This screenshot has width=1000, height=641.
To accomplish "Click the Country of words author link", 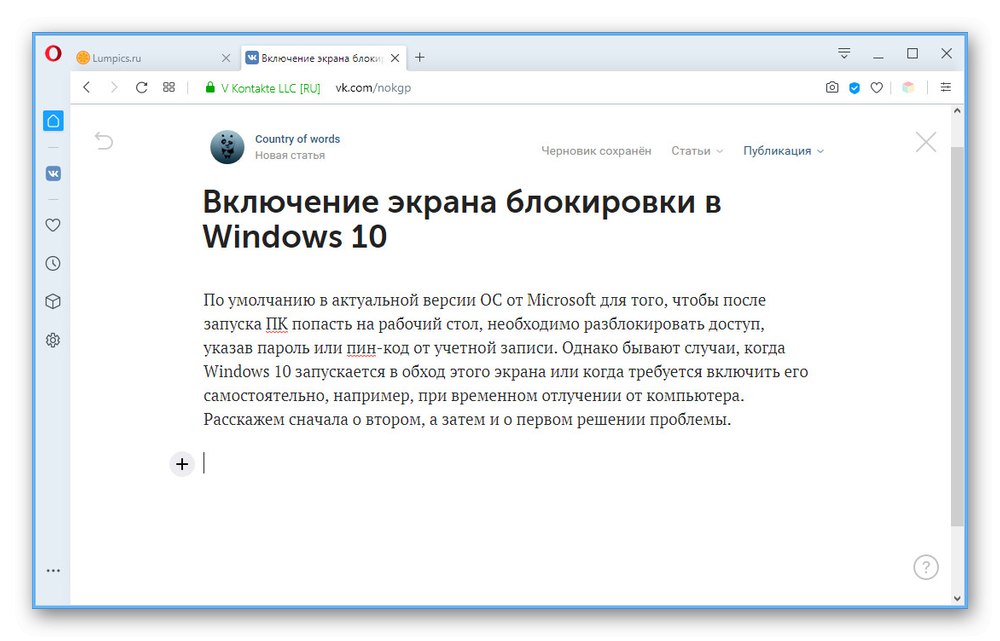I will pos(297,139).
